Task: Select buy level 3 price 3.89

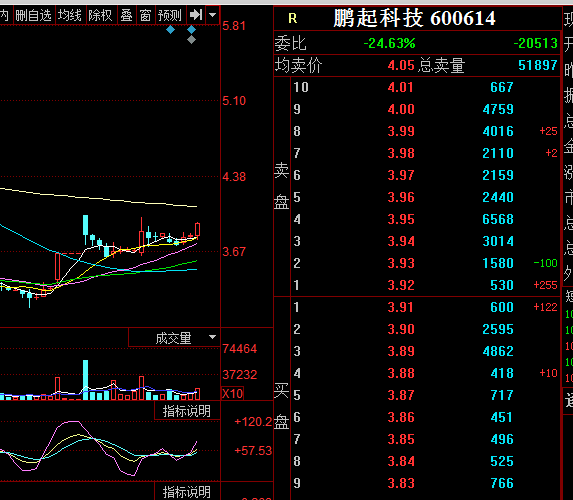Action: pyautogui.click(x=401, y=351)
